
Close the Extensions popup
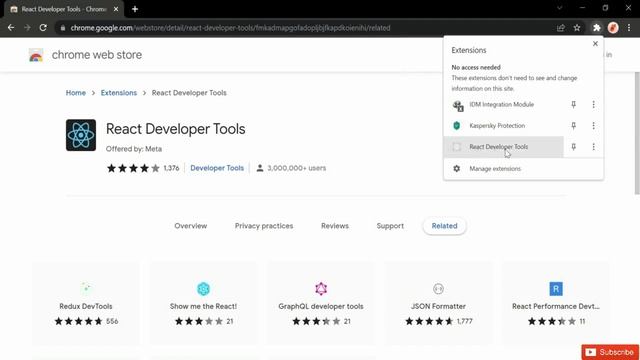point(595,44)
